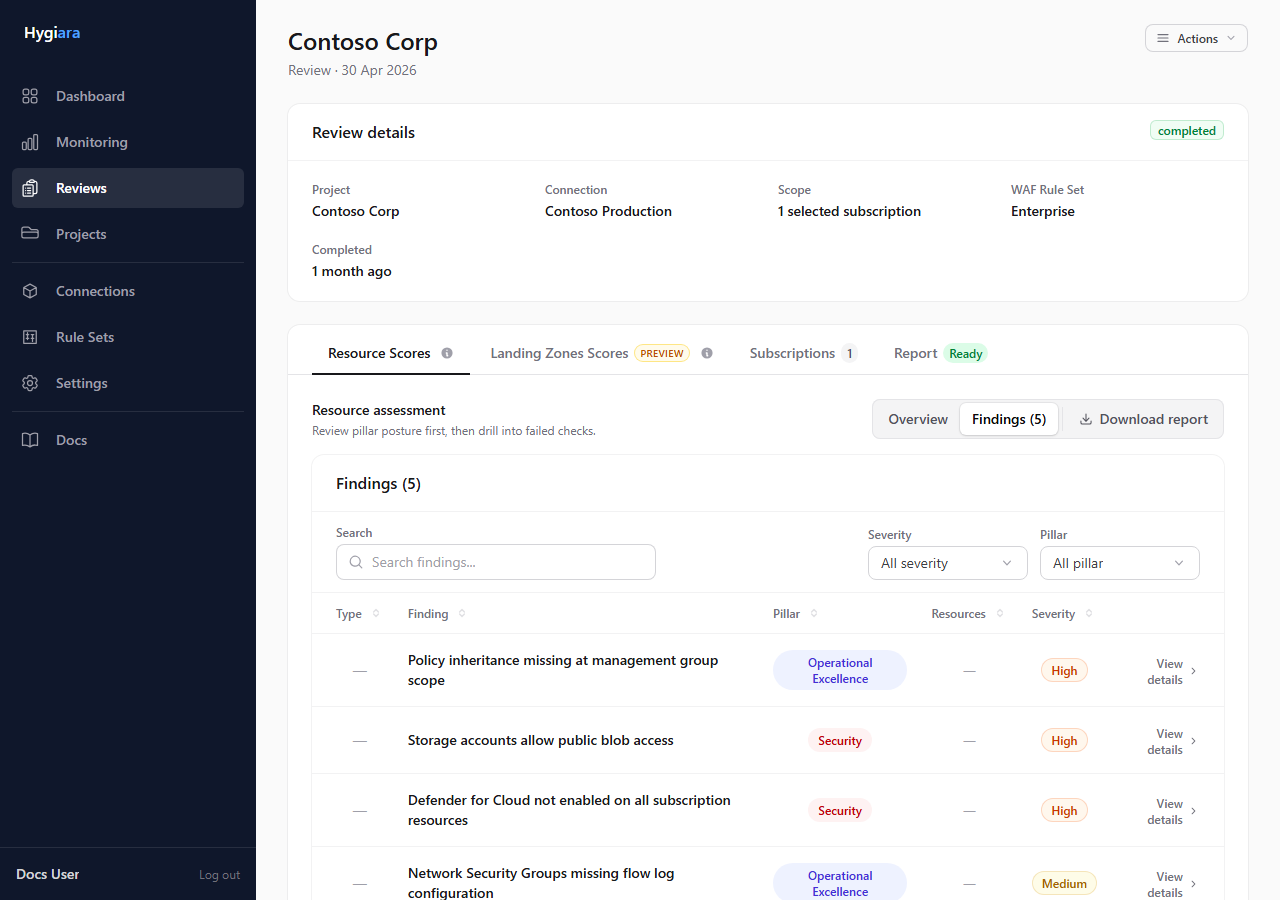The image size is (1280, 900).
Task: Click the Projects folder icon
Action: coord(30,234)
